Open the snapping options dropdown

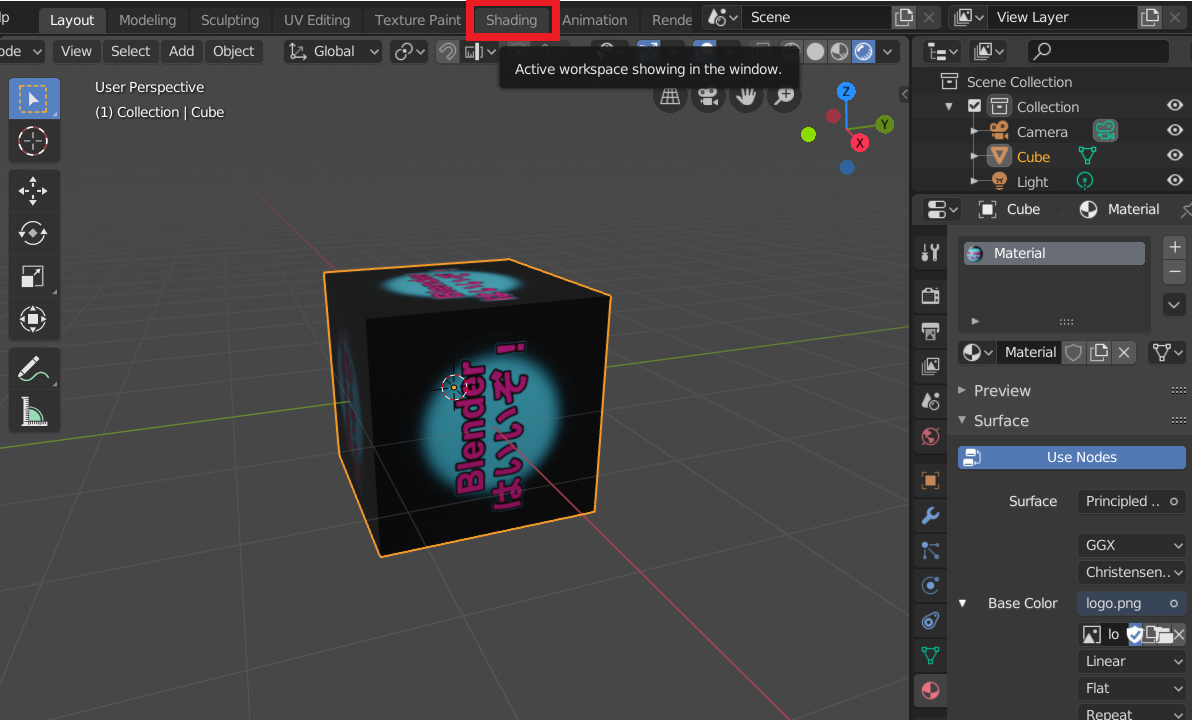tap(480, 52)
